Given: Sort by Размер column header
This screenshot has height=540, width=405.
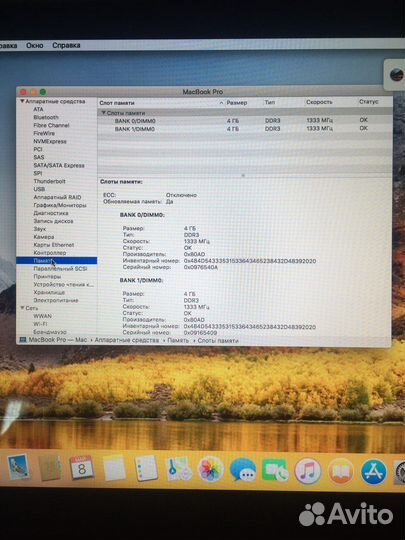Looking at the screenshot, I should (x=237, y=102).
